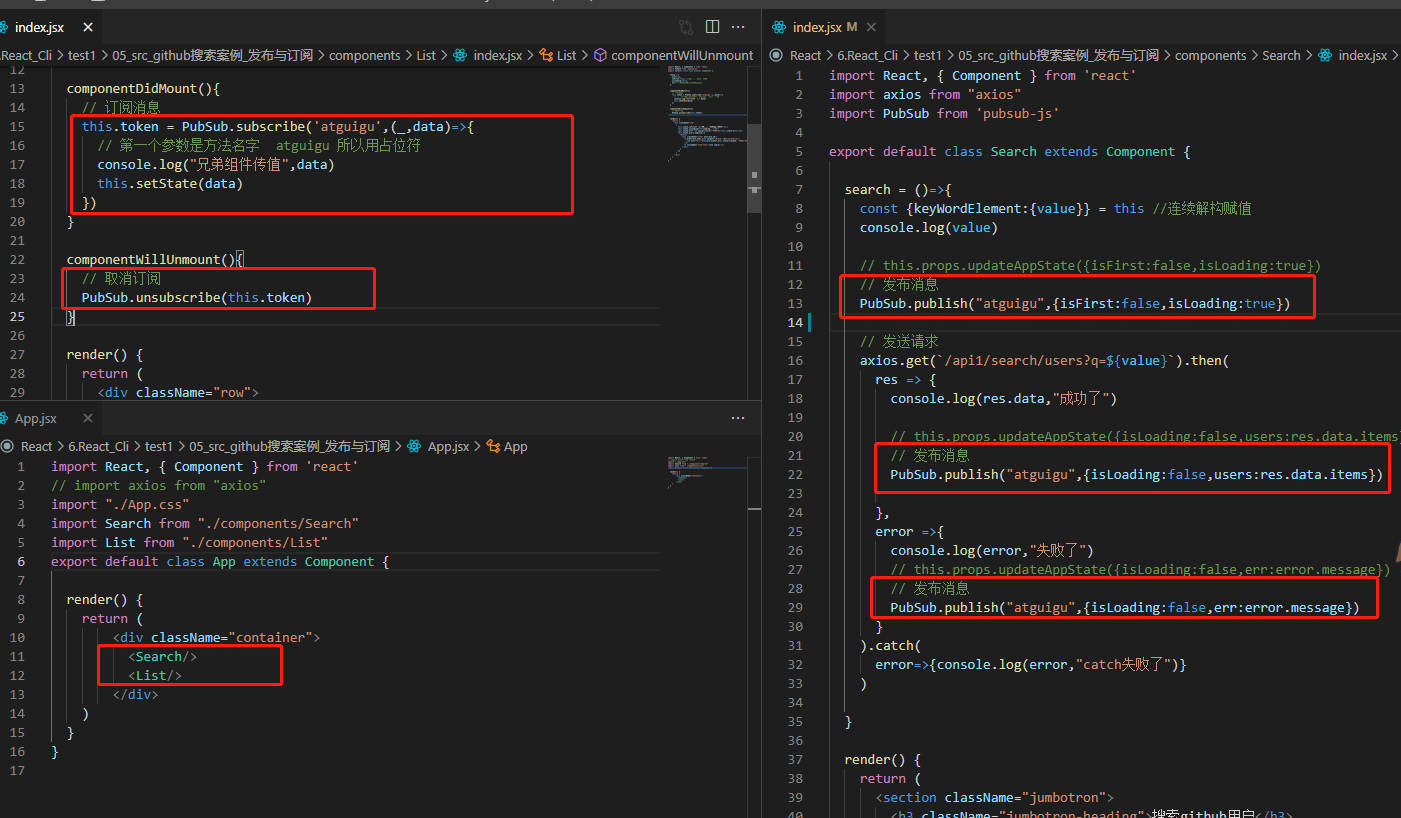The image size is (1401, 818).
Task: Click root circle icon in App.jsx breadcrumb
Action: [8, 446]
